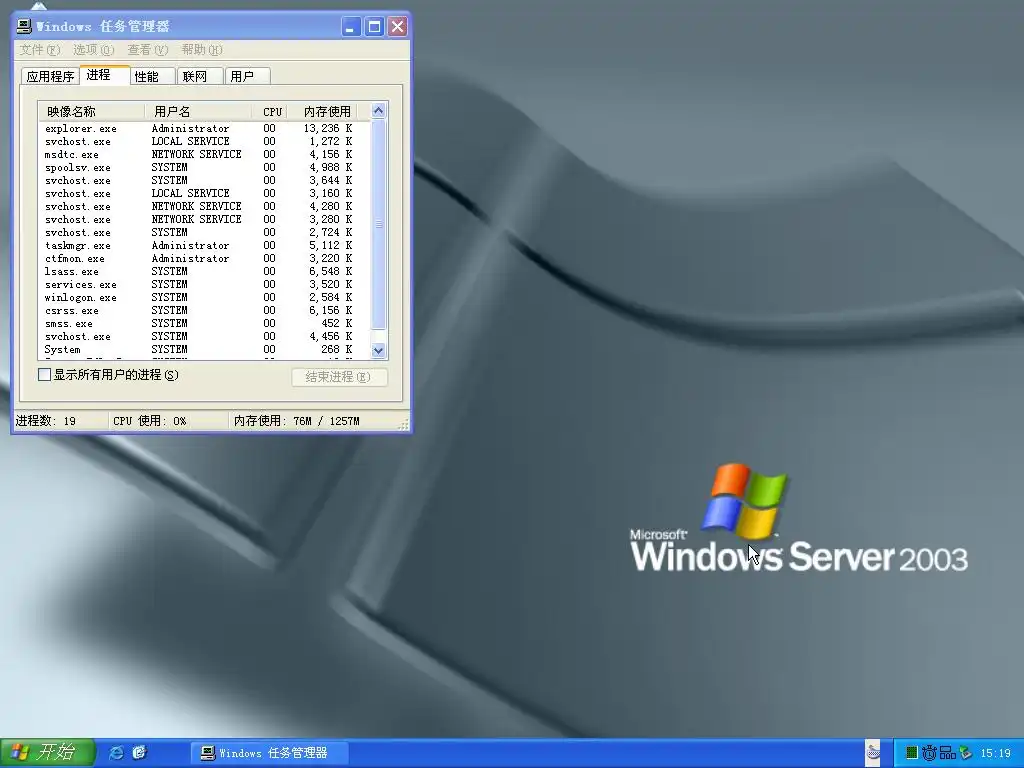Click the blue network boxes tray icon

tap(948, 753)
